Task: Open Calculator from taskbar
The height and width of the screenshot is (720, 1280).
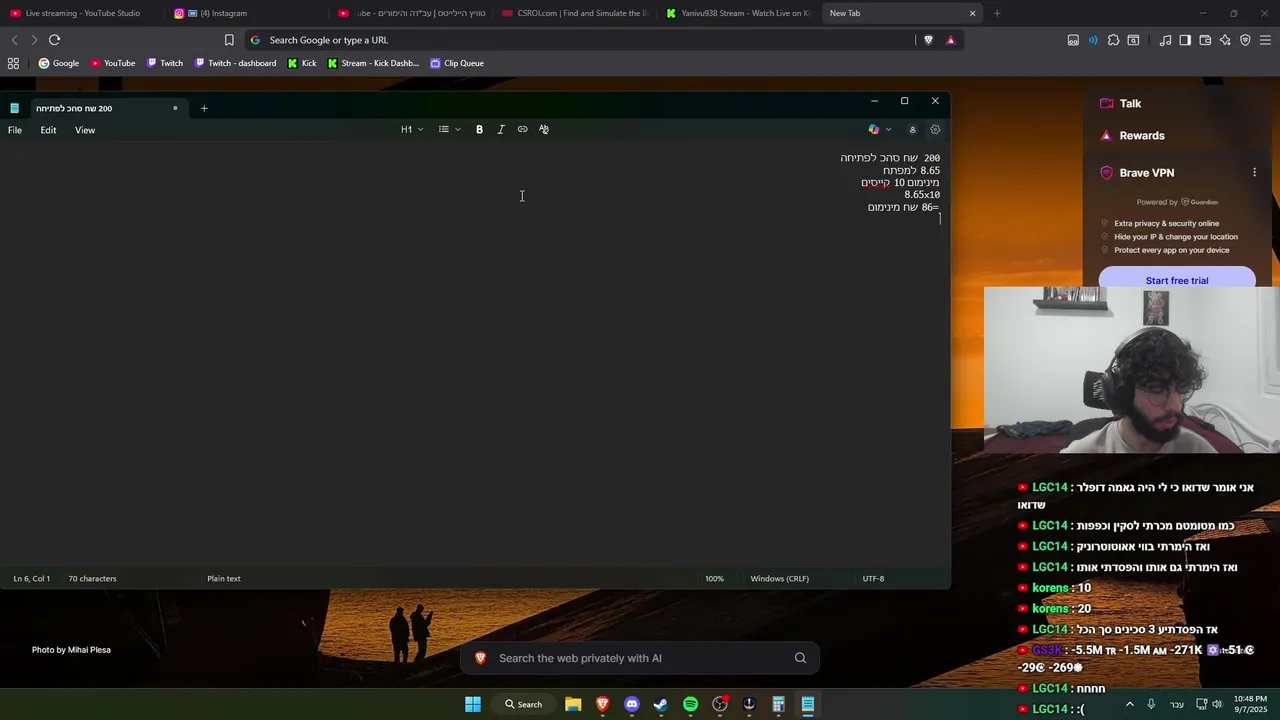Action: 778,704
